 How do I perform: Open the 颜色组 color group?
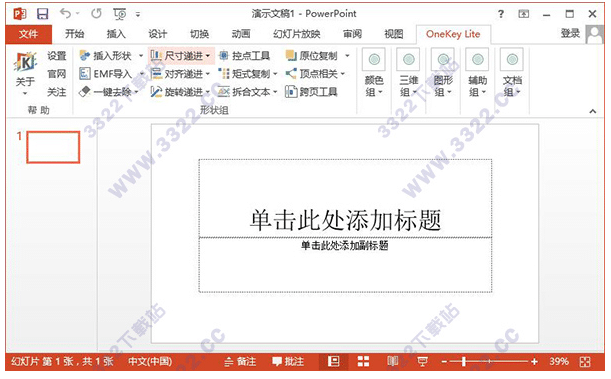[x=374, y=73]
